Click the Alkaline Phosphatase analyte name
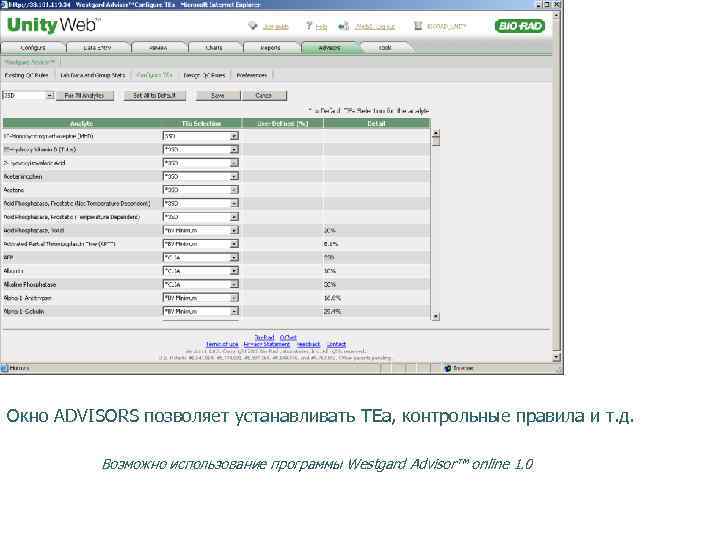 [30, 285]
